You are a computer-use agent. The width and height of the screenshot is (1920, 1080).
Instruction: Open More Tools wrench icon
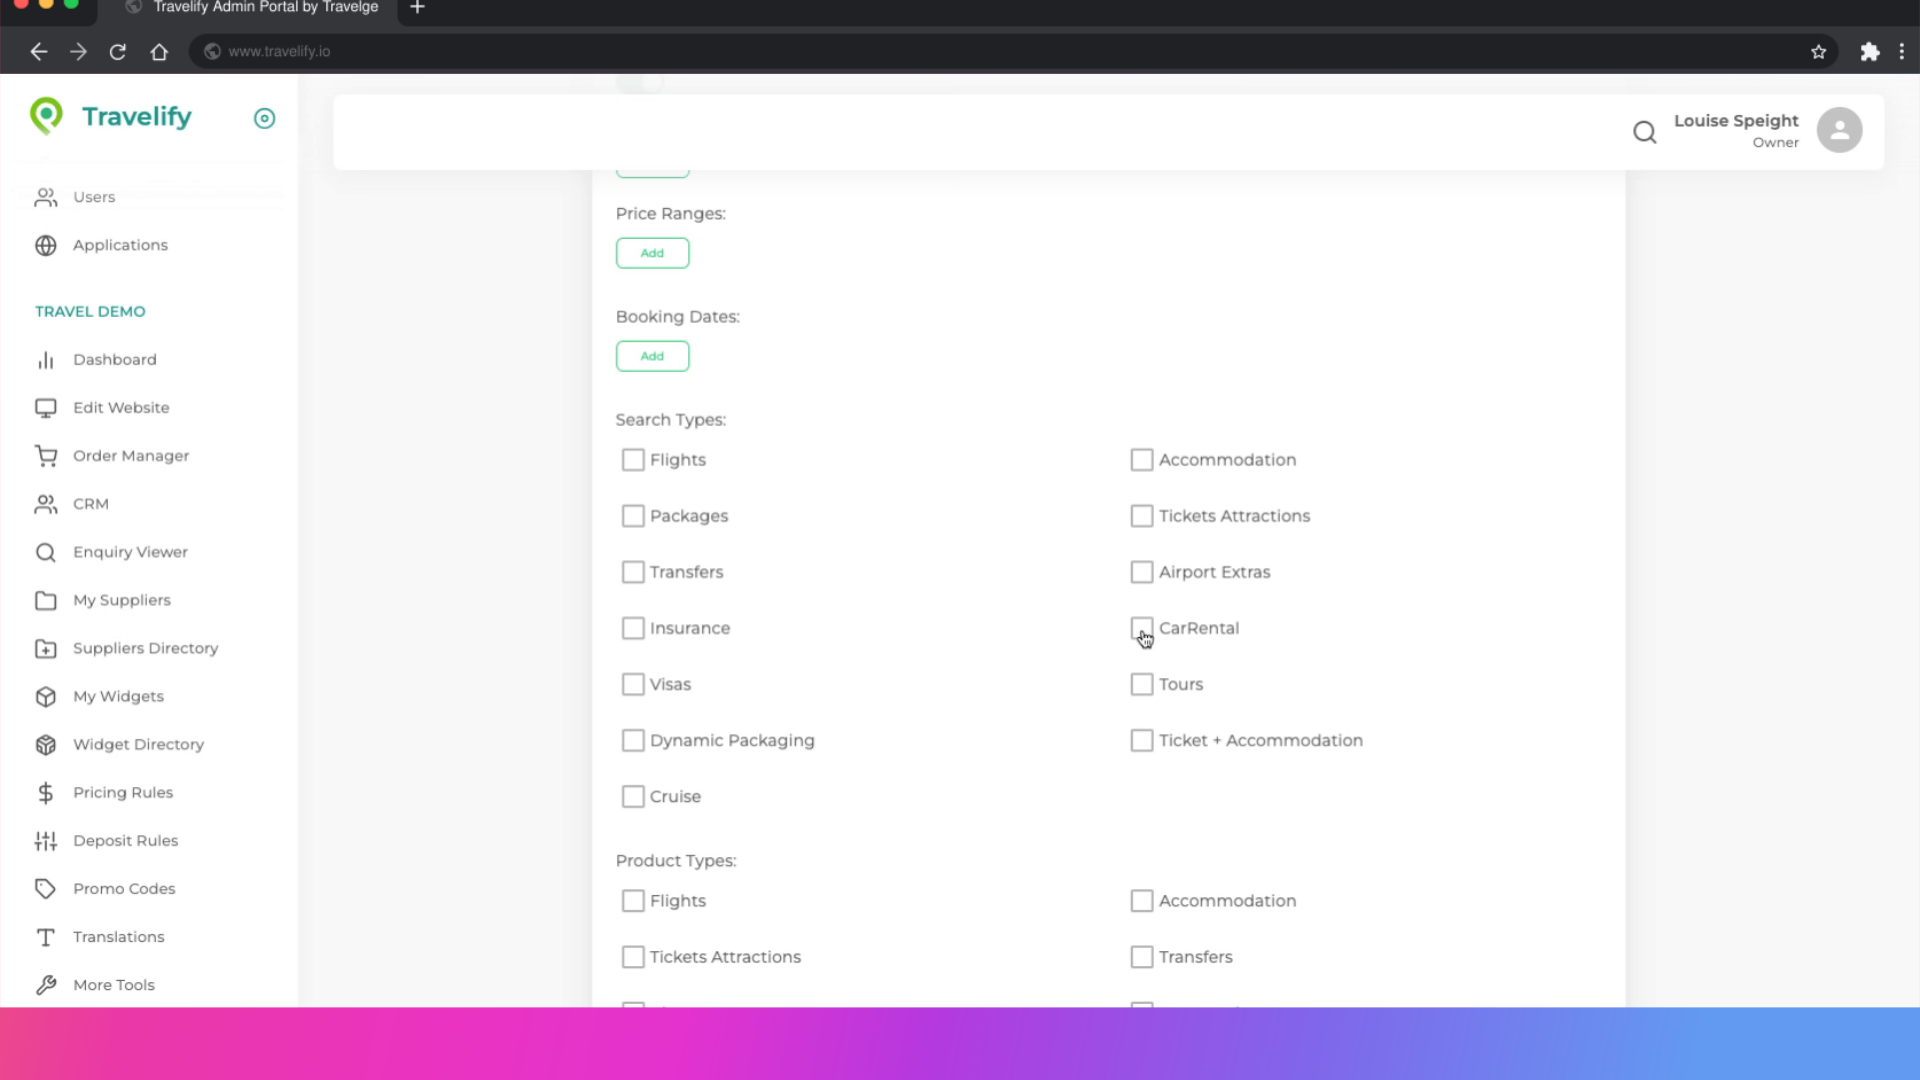[x=46, y=985]
